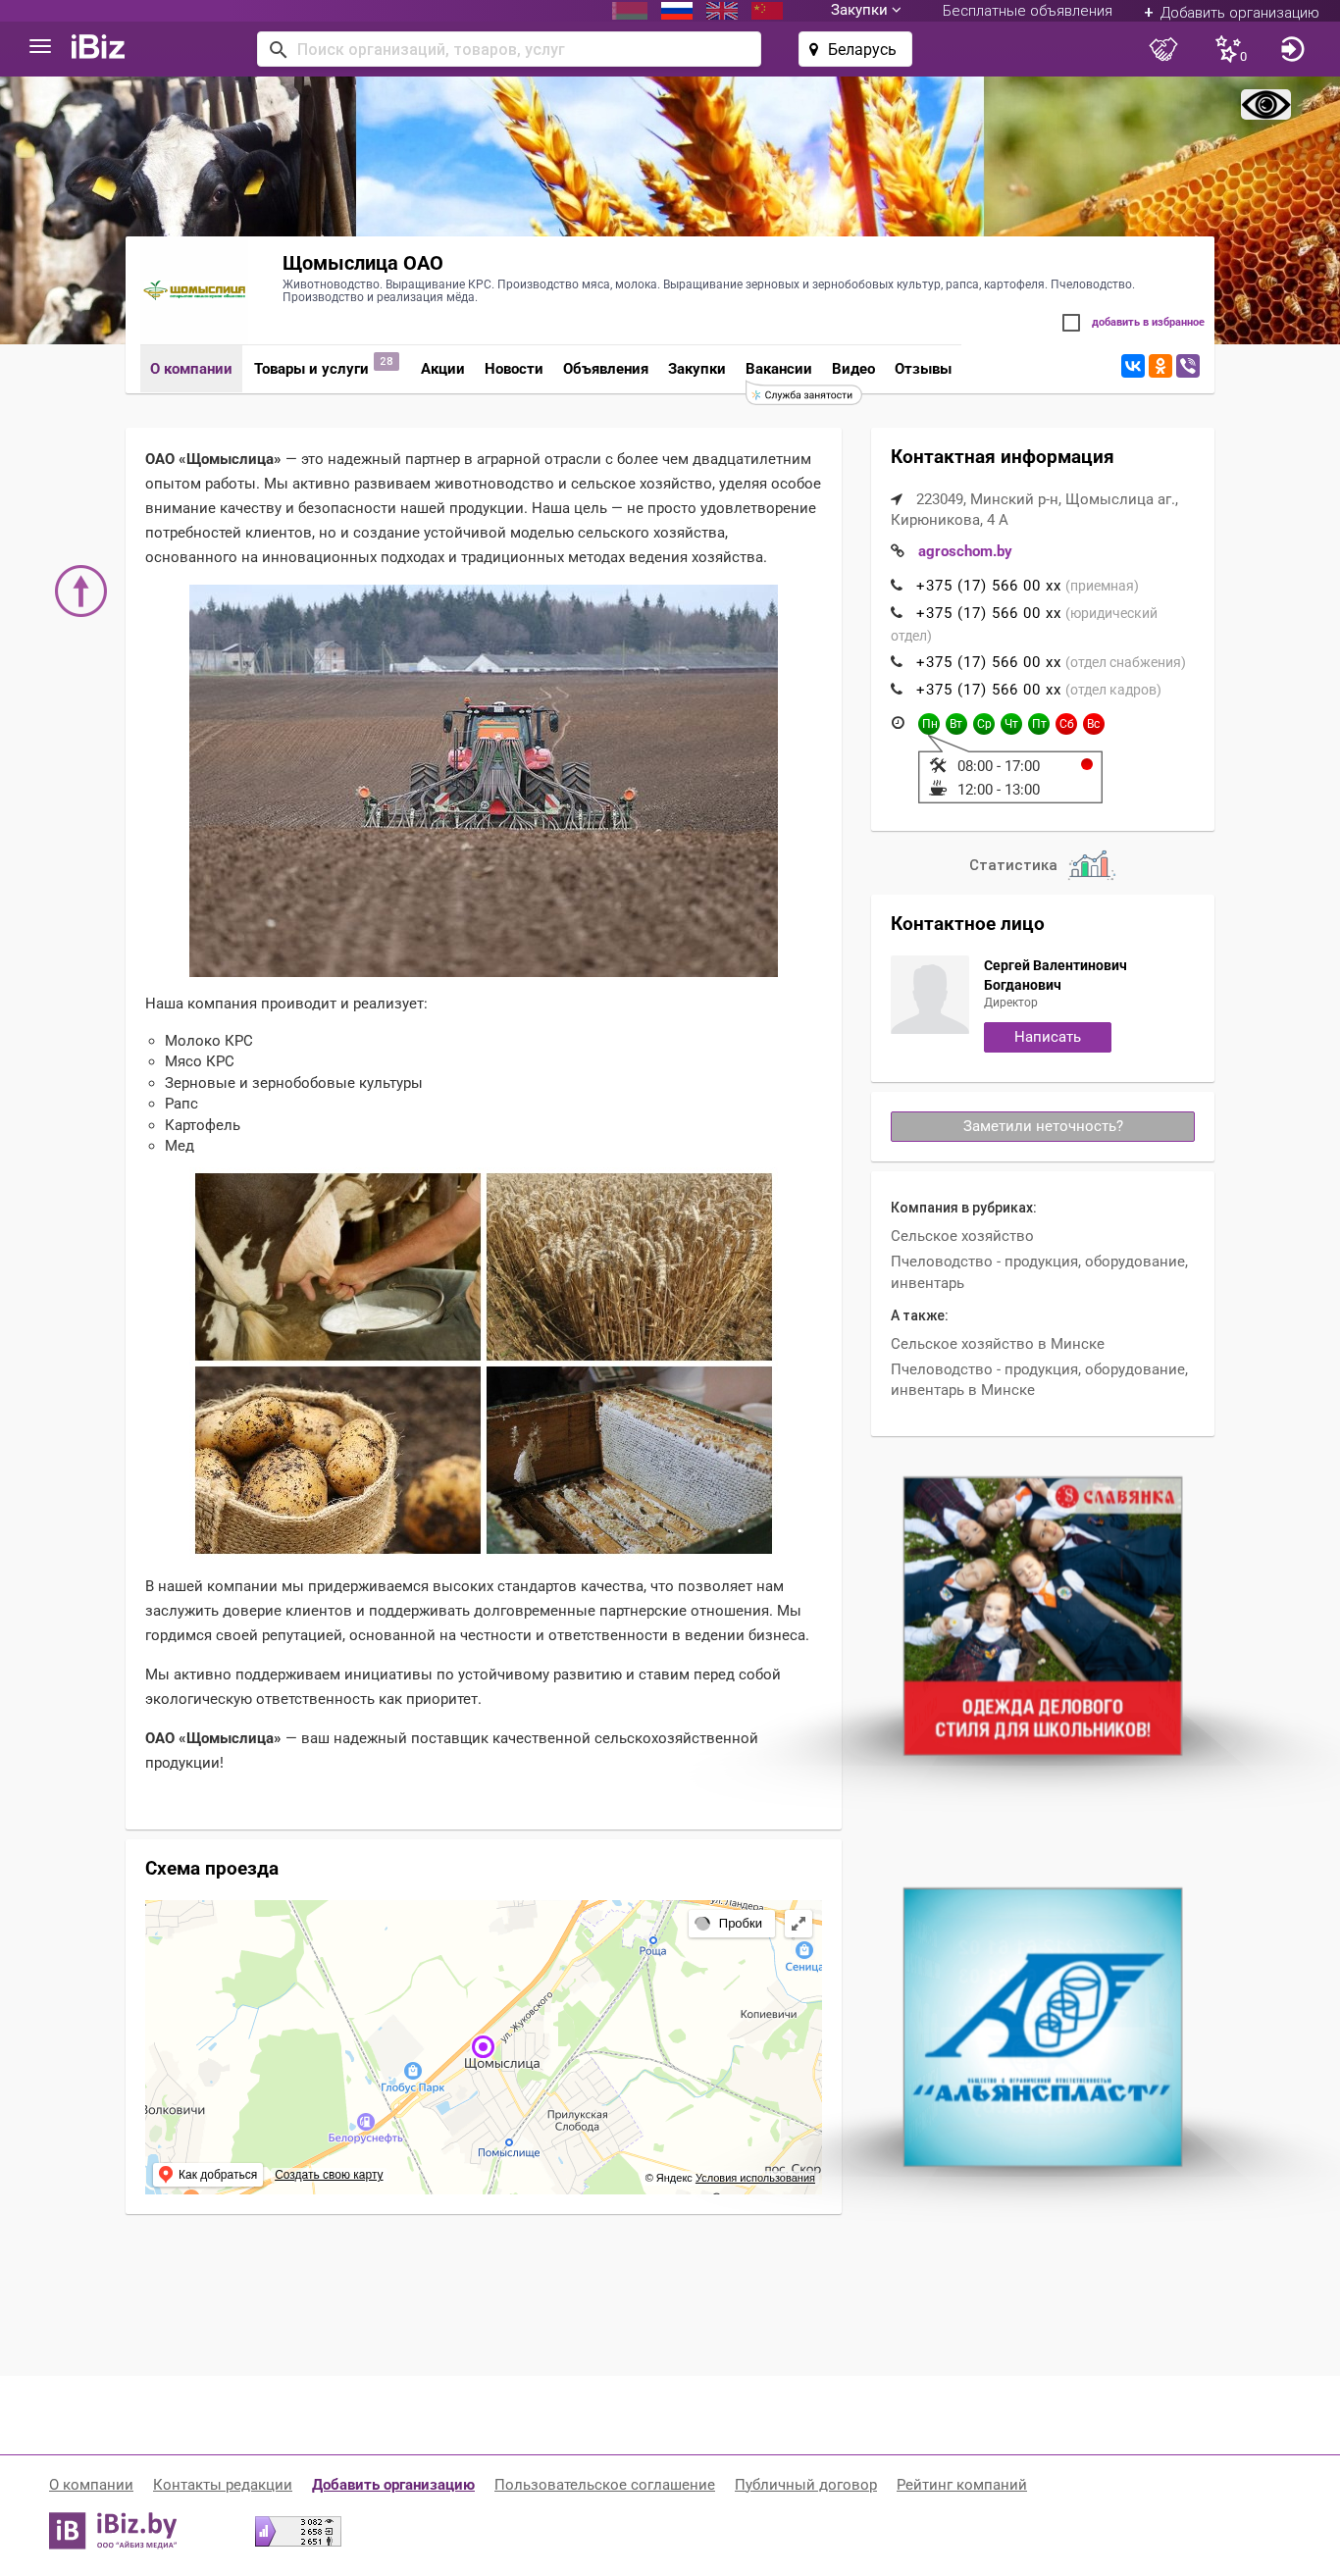Share company via VK icon

tap(1132, 366)
